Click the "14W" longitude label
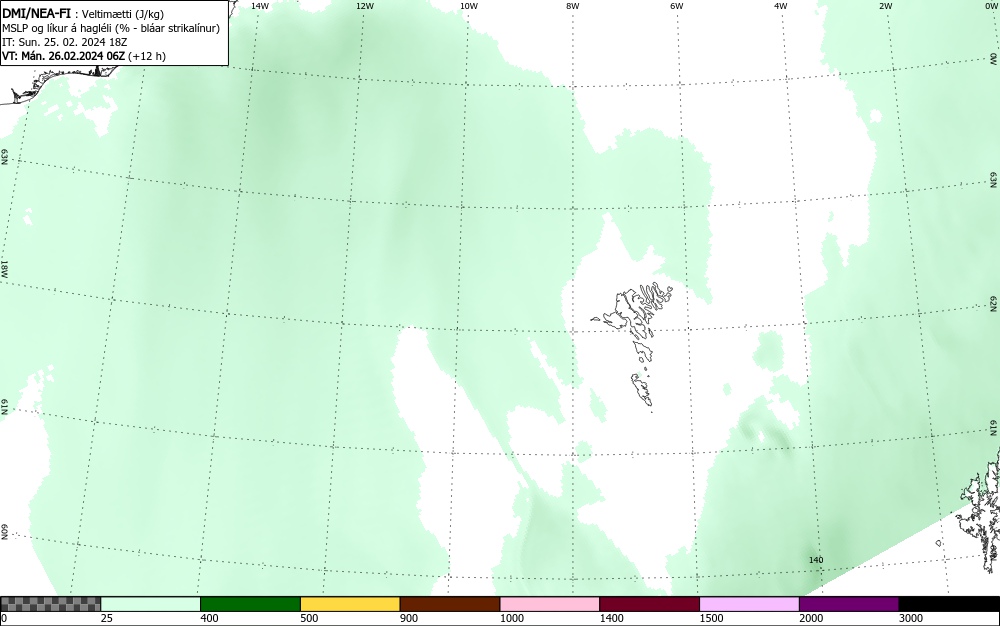Viewport: 1000px width, 626px height. [x=260, y=6]
